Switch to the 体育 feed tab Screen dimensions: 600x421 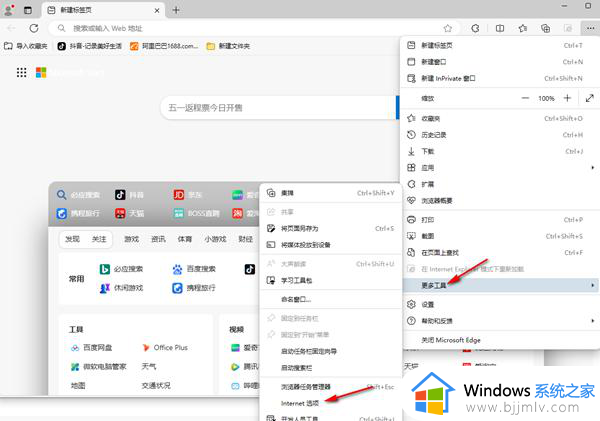[185, 239]
